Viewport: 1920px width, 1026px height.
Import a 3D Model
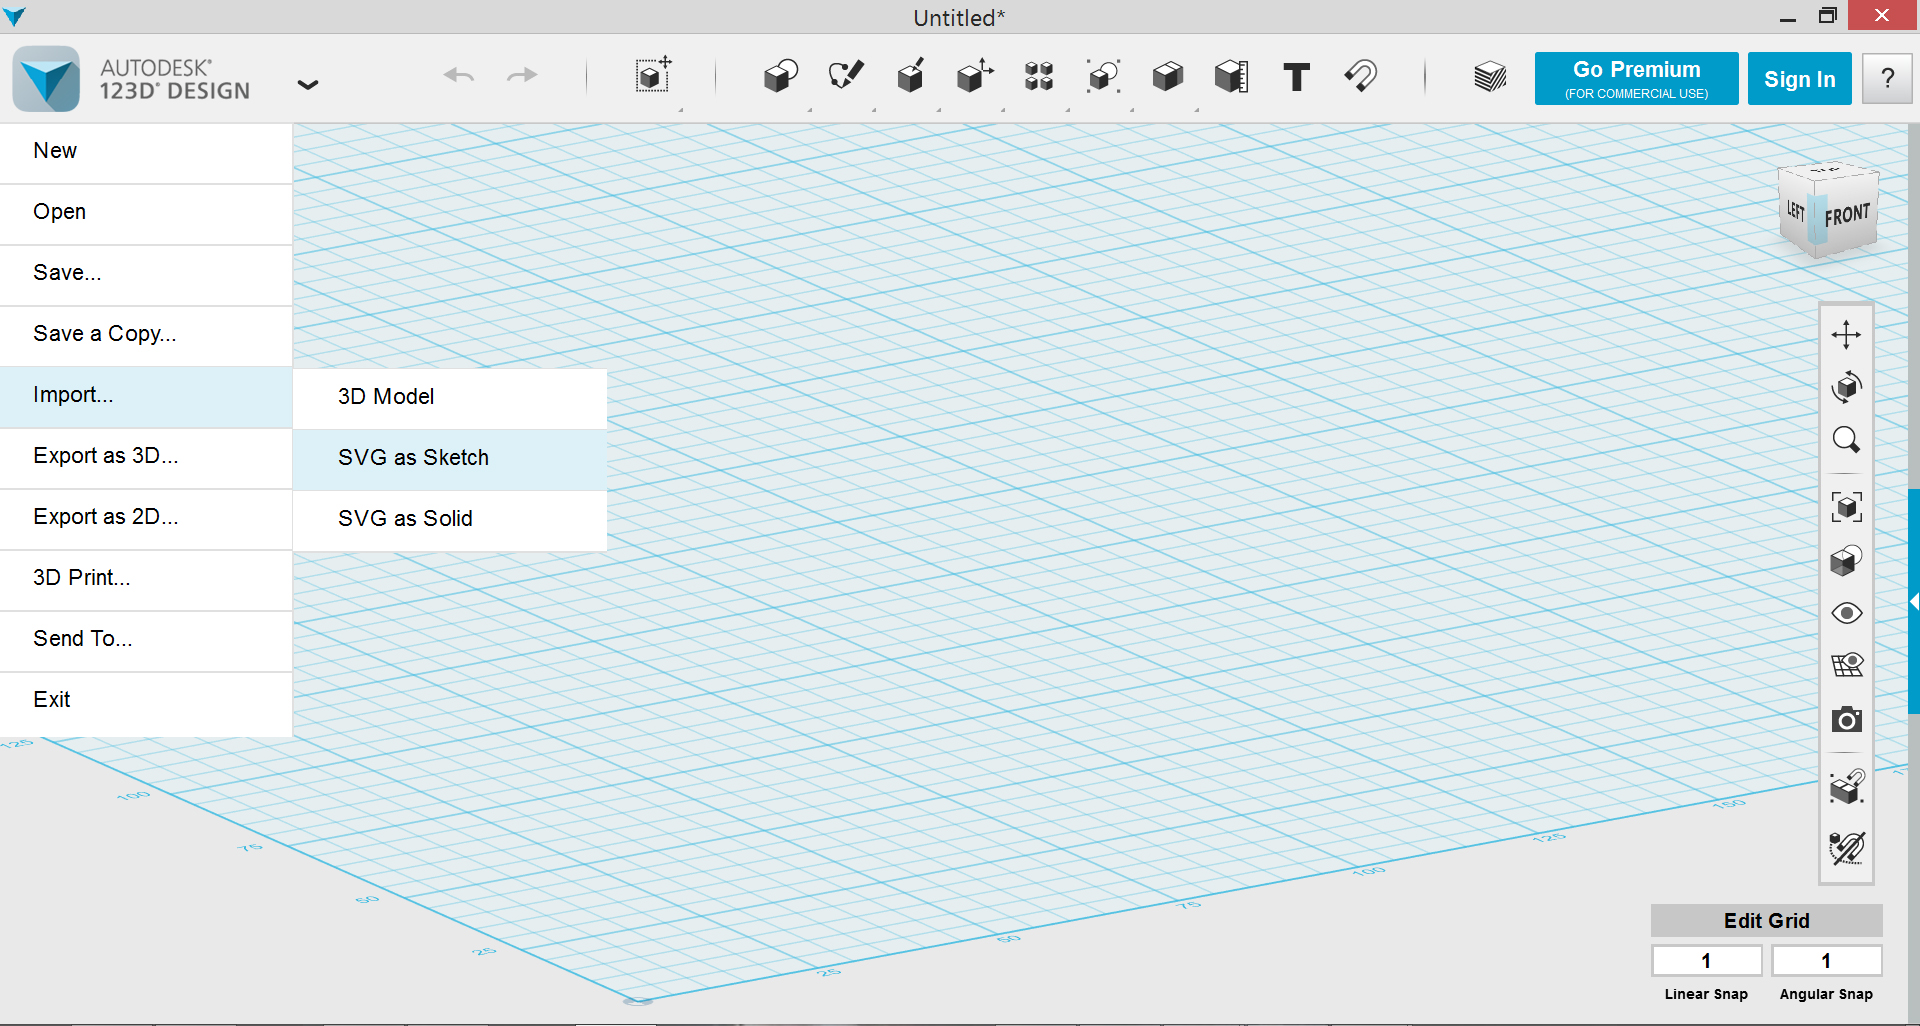coord(450,398)
